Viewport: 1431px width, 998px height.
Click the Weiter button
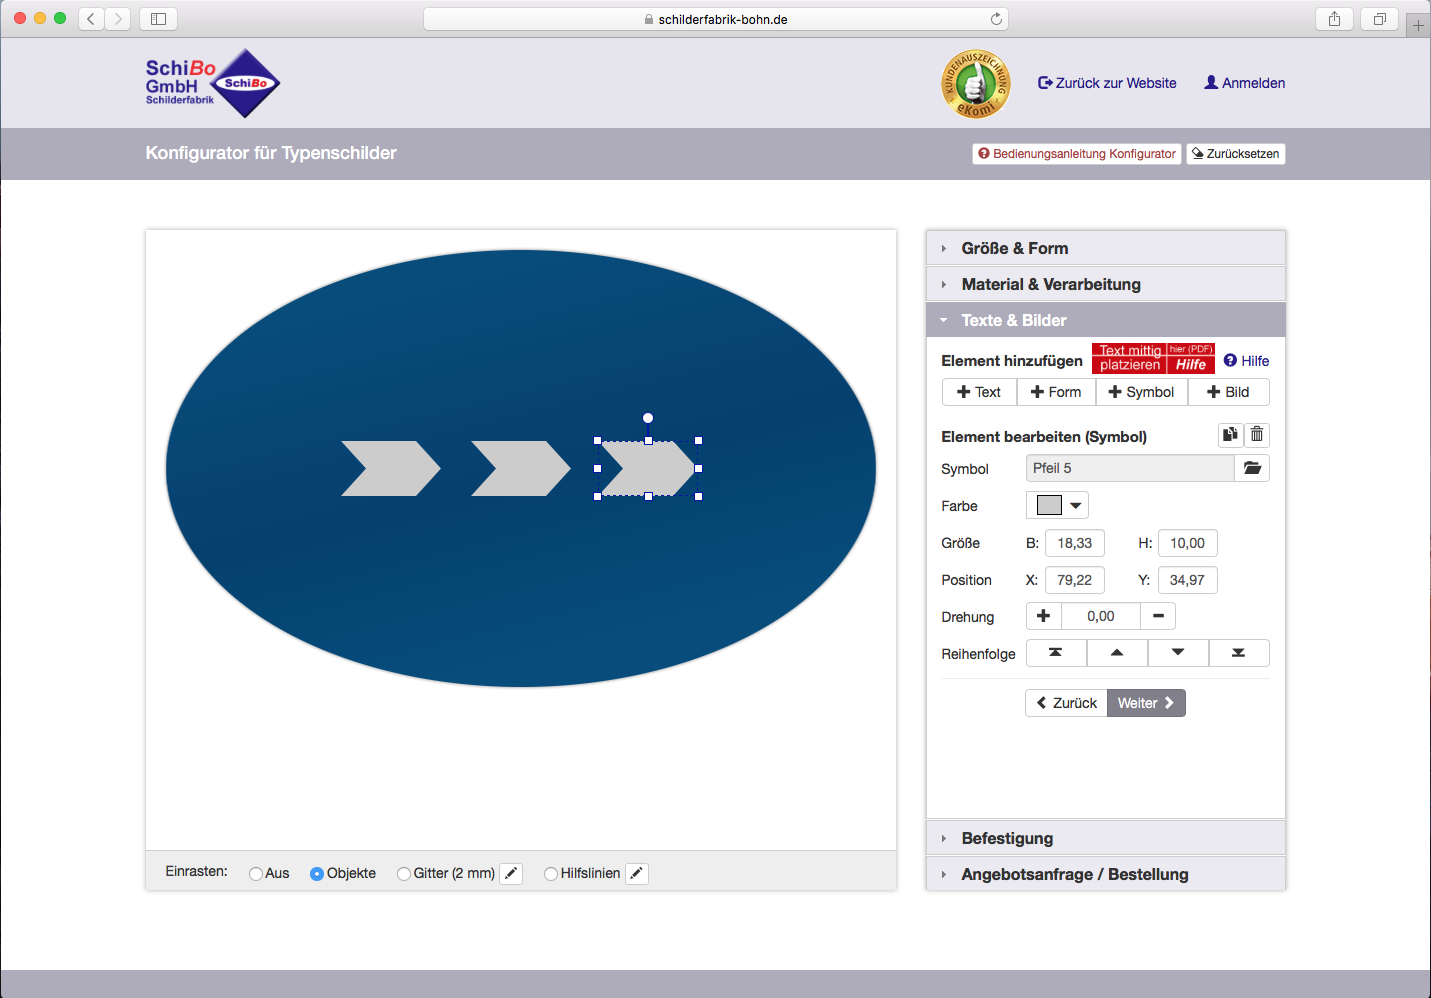(x=1145, y=703)
